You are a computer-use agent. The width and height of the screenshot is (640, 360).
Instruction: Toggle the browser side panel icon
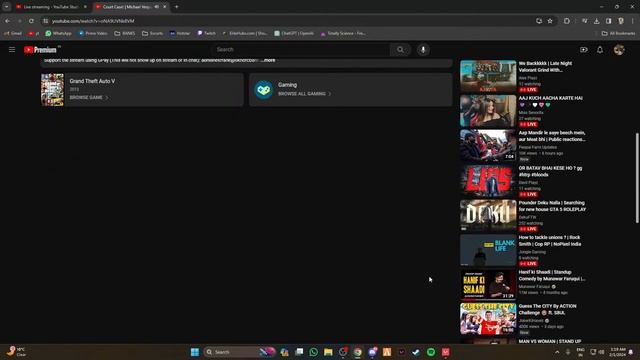coord(609,21)
